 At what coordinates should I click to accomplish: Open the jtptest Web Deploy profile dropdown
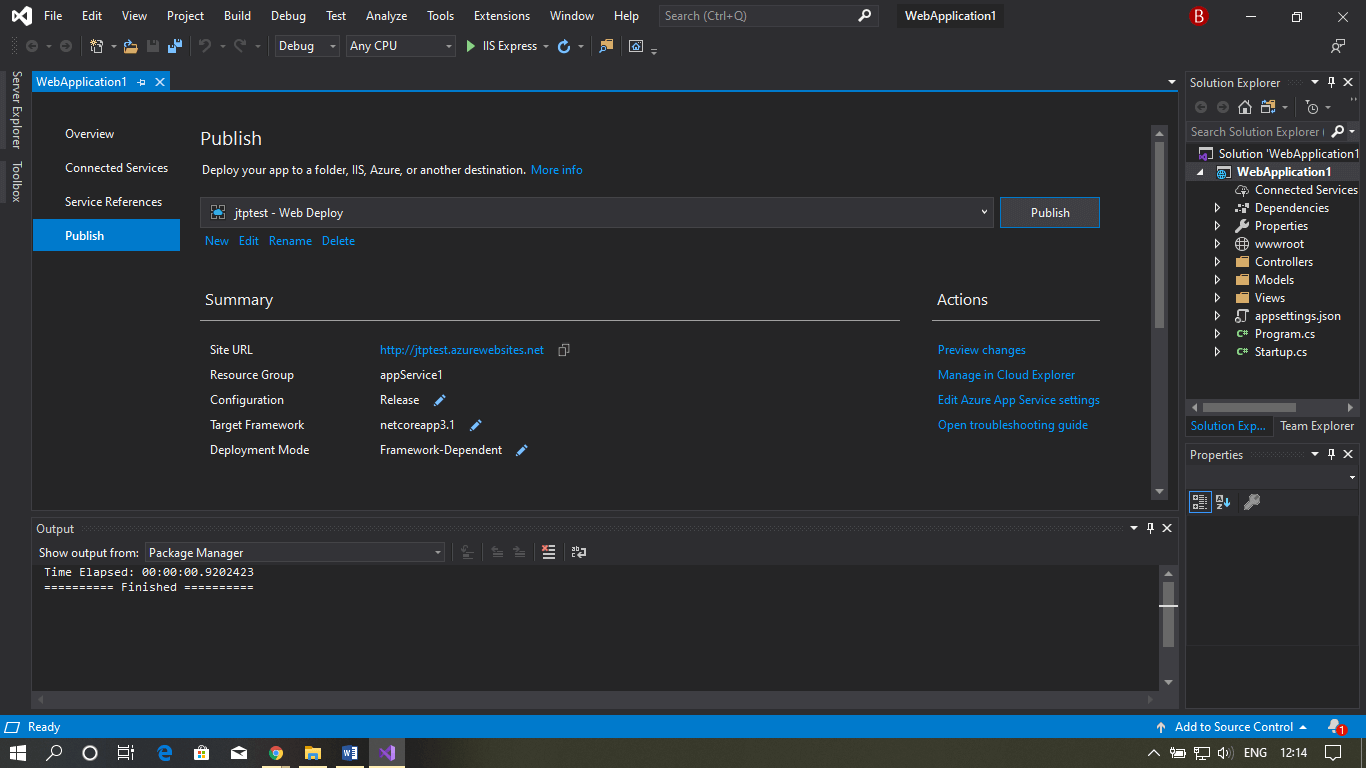[597, 212]
